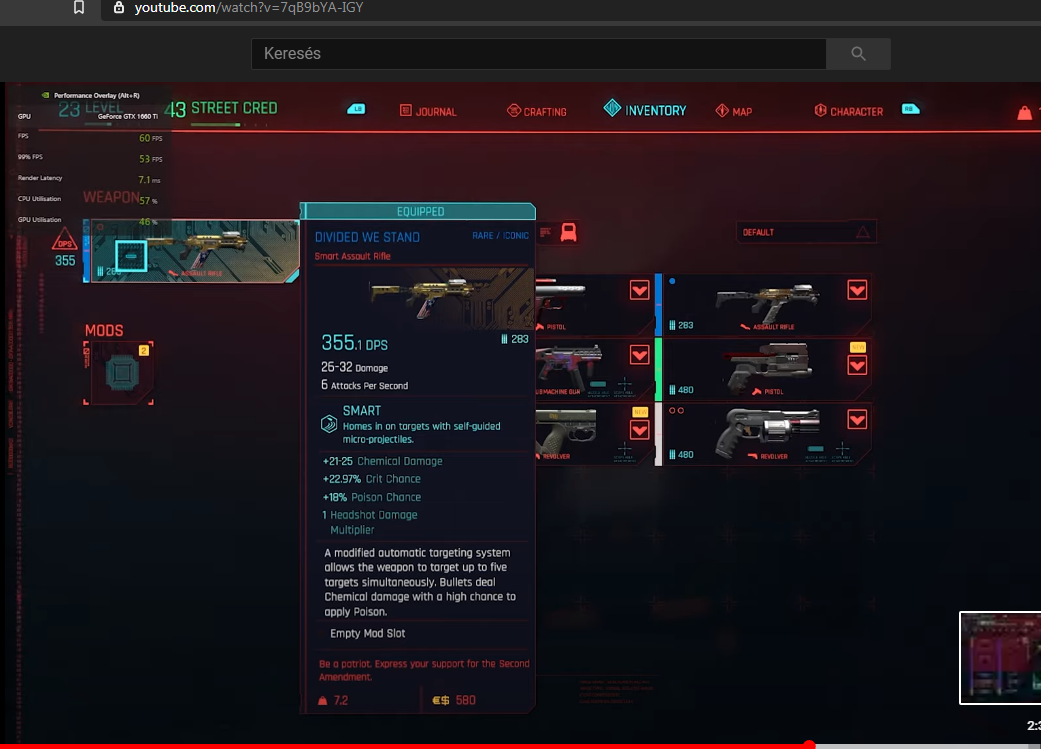Screen dimensions: 1041x749
Task: Expand arrow on left-column Revolver card
Action: (639, 430)
